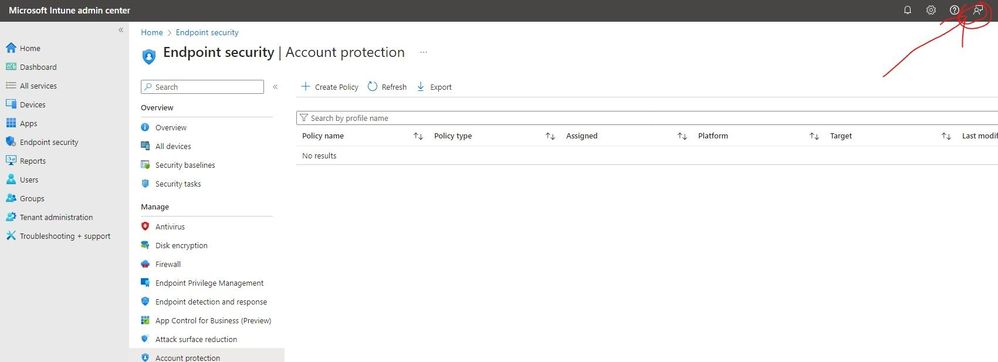Sort by Assigned column arrows
998x362 pixels.
[x=682, y=136]
